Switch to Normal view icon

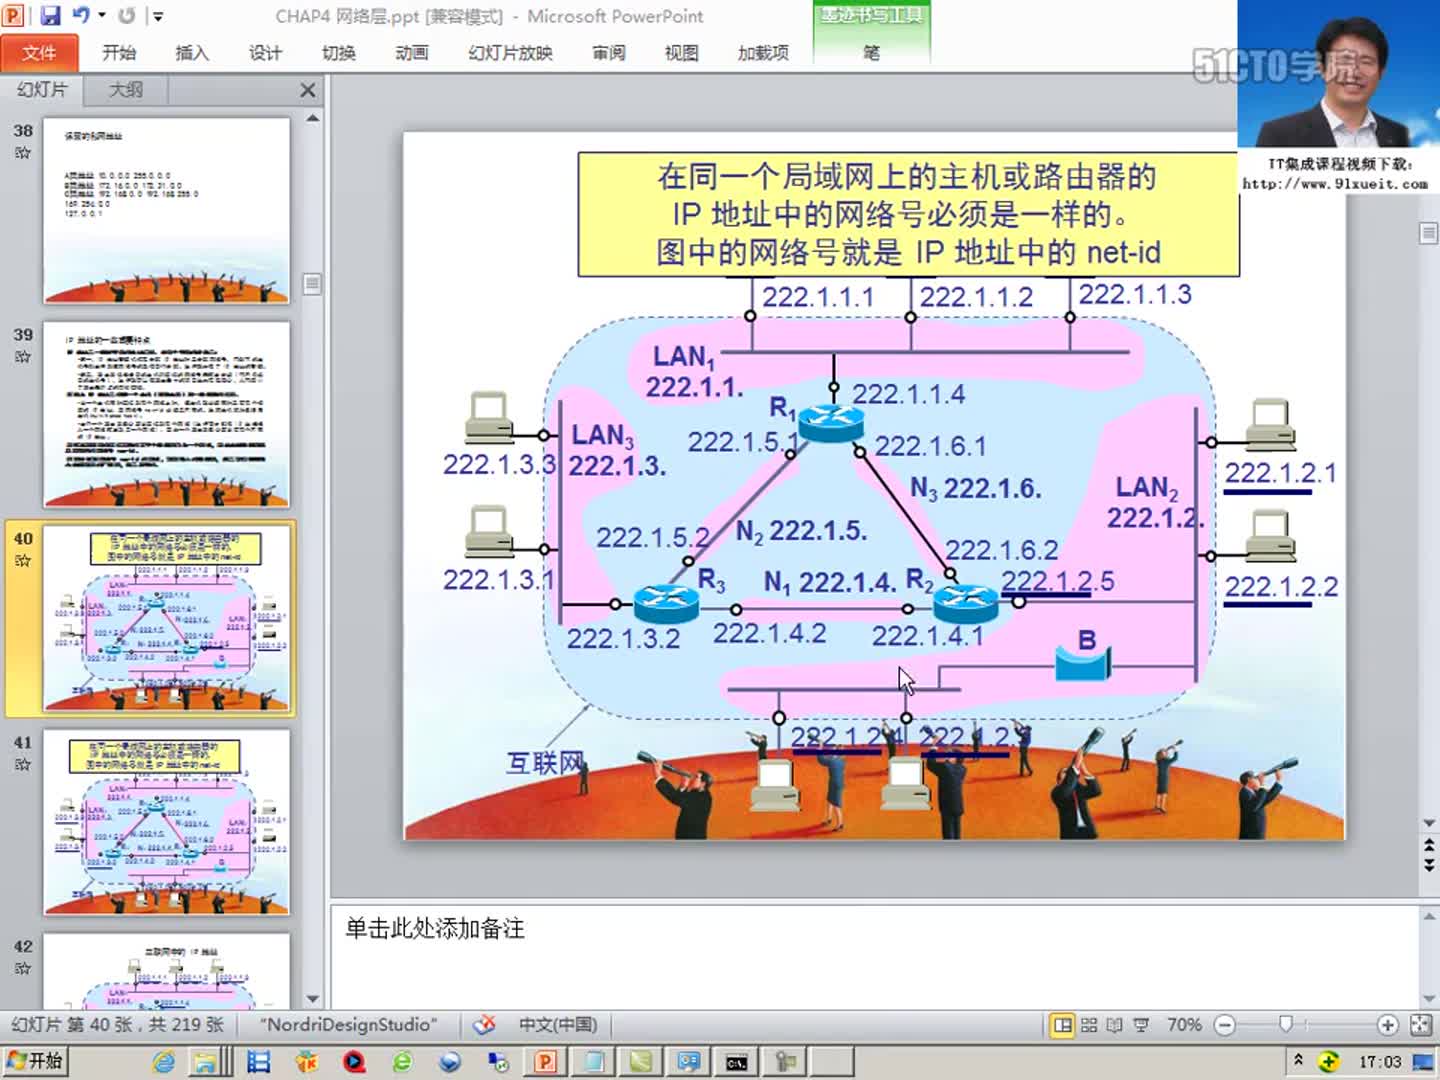point(1063,1025)
